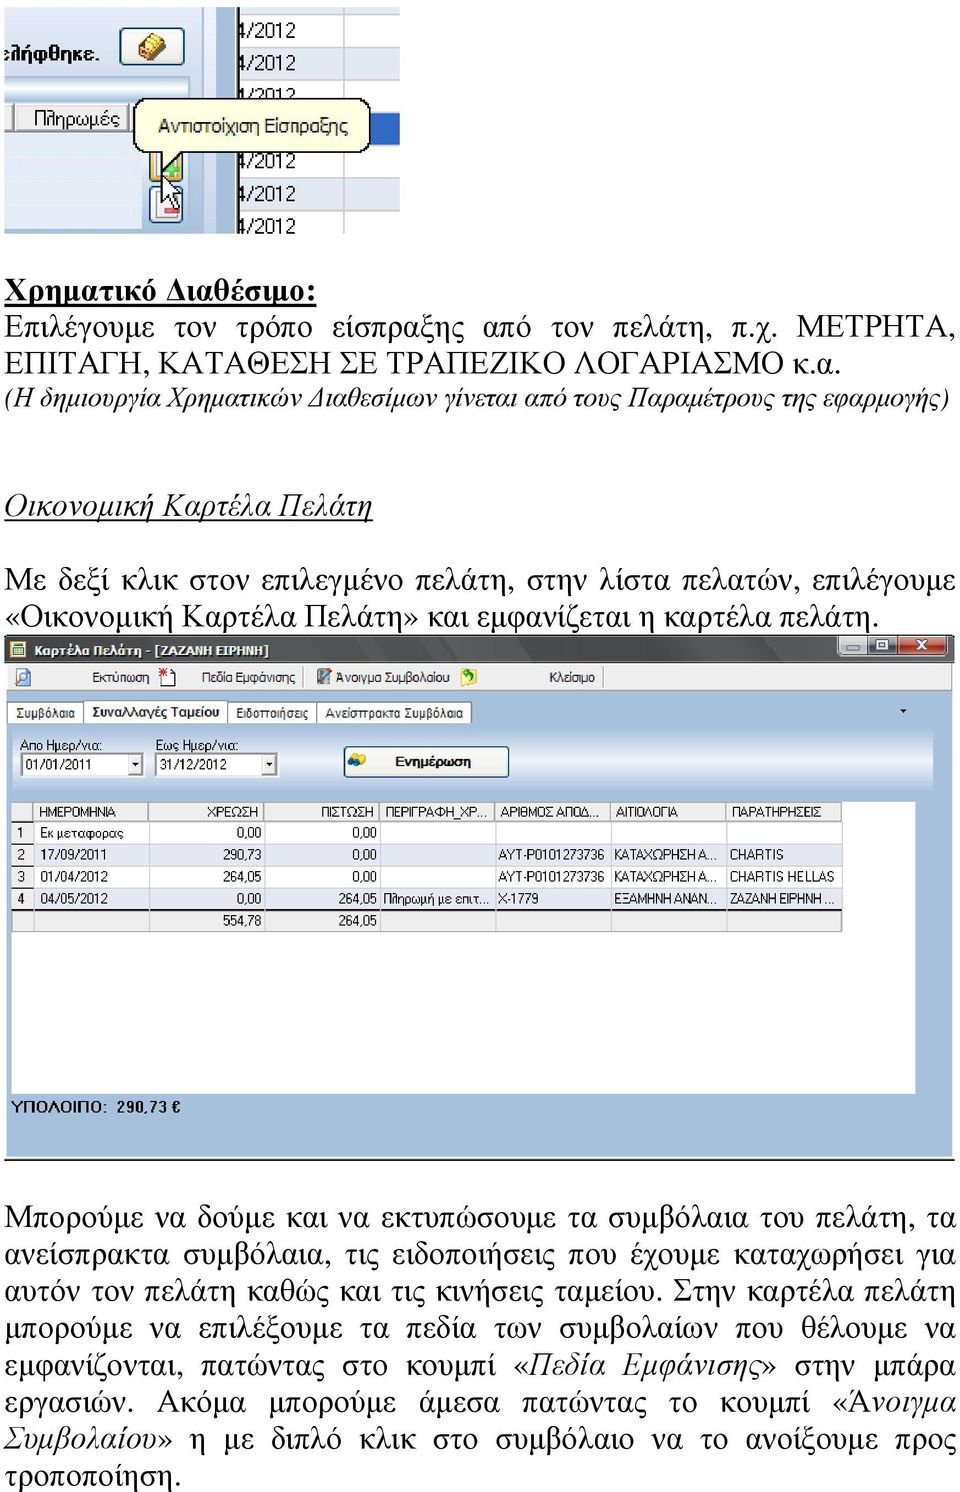
Task: Click the gold cash-register icon button
Action: point(152,47)
